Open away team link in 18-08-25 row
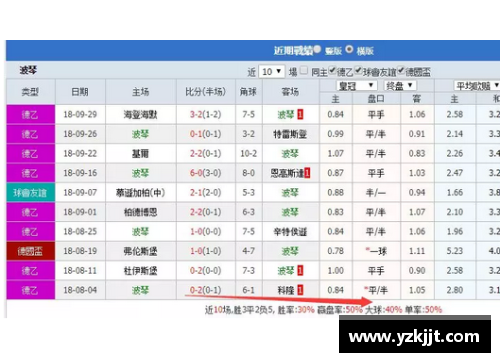 coord(290,232)
